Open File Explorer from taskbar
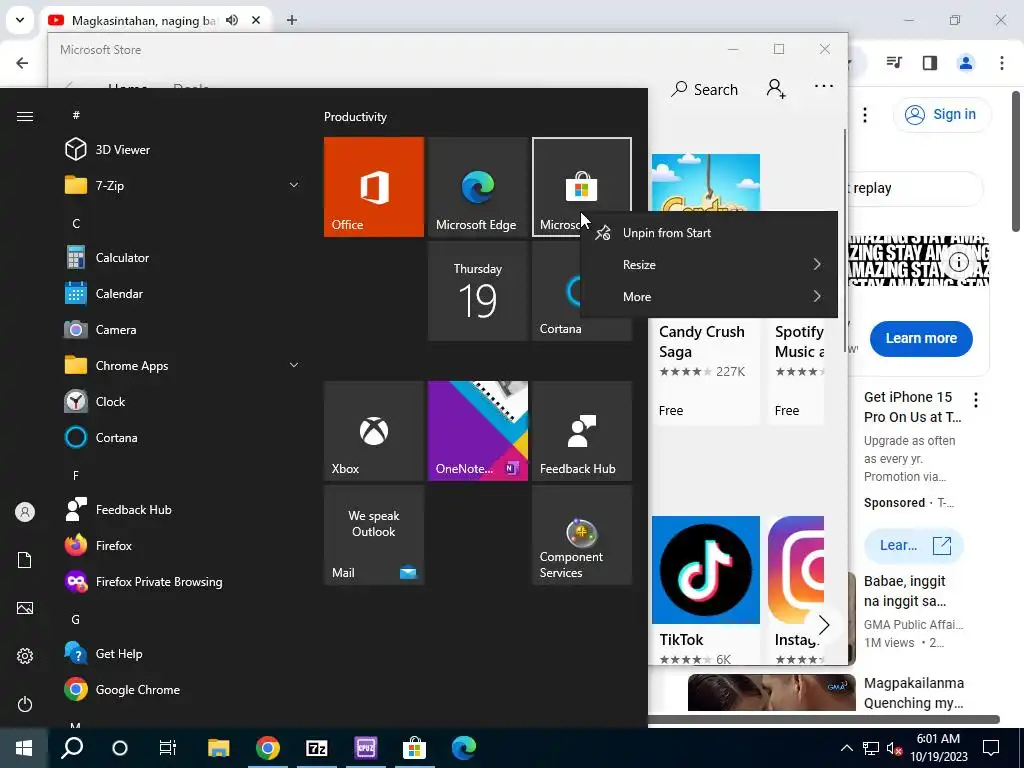This screenshot has width=1024, height=768. [x=219, y=748]
